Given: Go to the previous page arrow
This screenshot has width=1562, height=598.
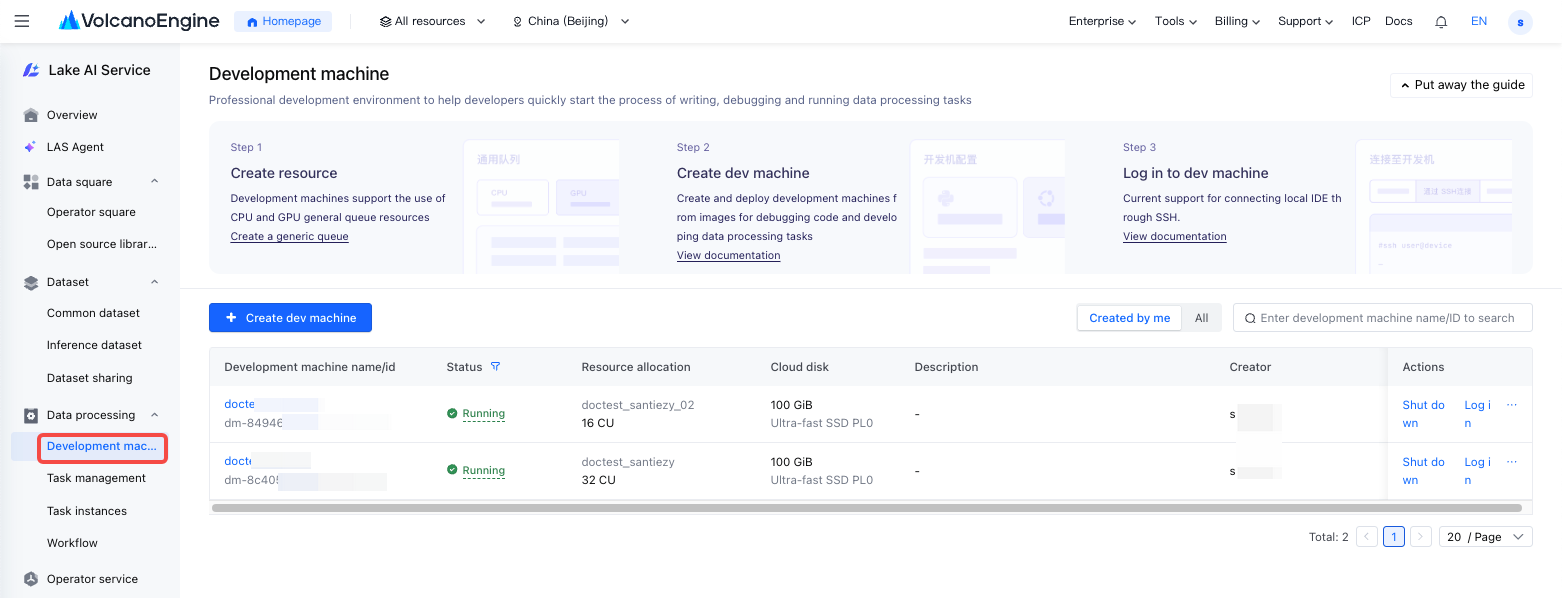Looking at the screenshot, I should [x=1367, y=537].
